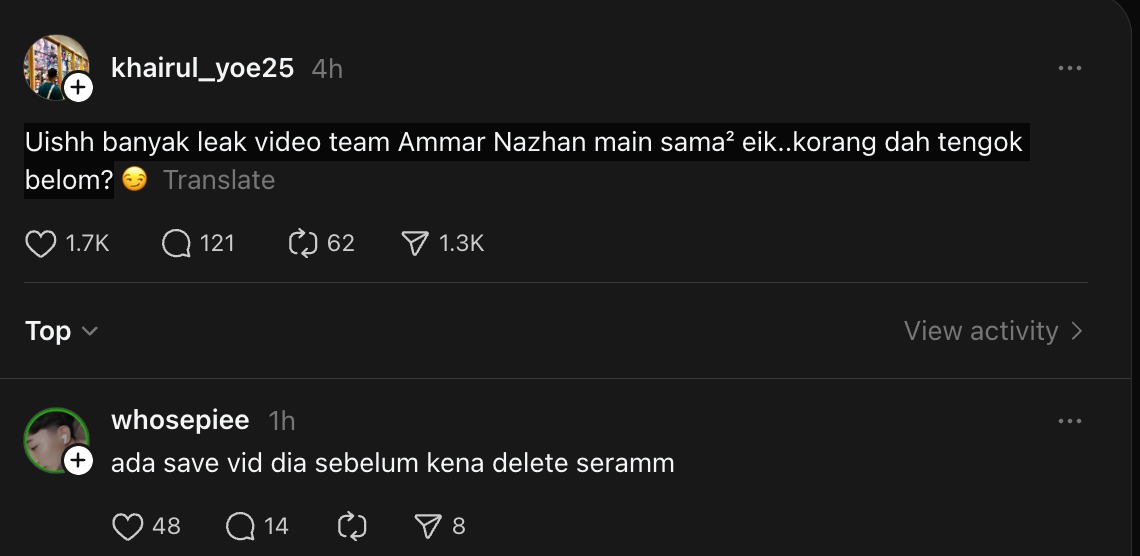Click whosepiee's profile picture
The width and height of the screenshot is (1140, 556).
53,438
